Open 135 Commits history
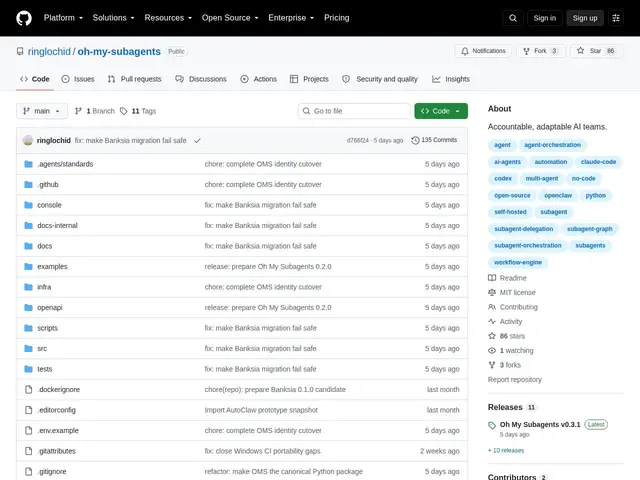 [x=434, y=140]
